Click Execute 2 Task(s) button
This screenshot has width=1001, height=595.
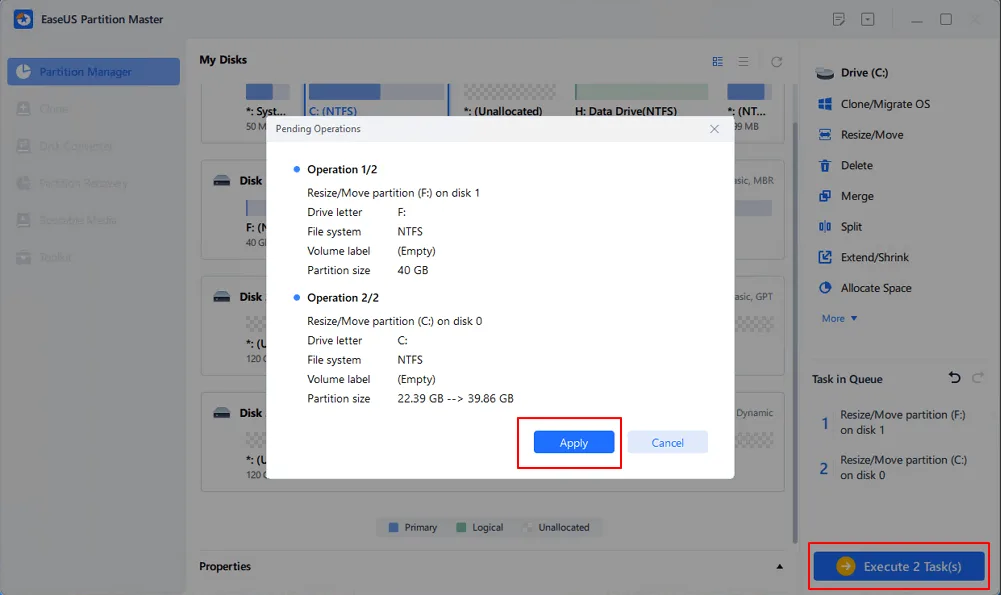[x=899, y=566]
